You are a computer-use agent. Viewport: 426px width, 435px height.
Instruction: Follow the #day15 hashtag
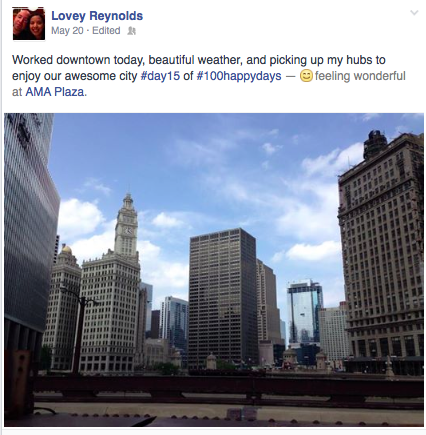pyautogui.click(x=160, y=76)
